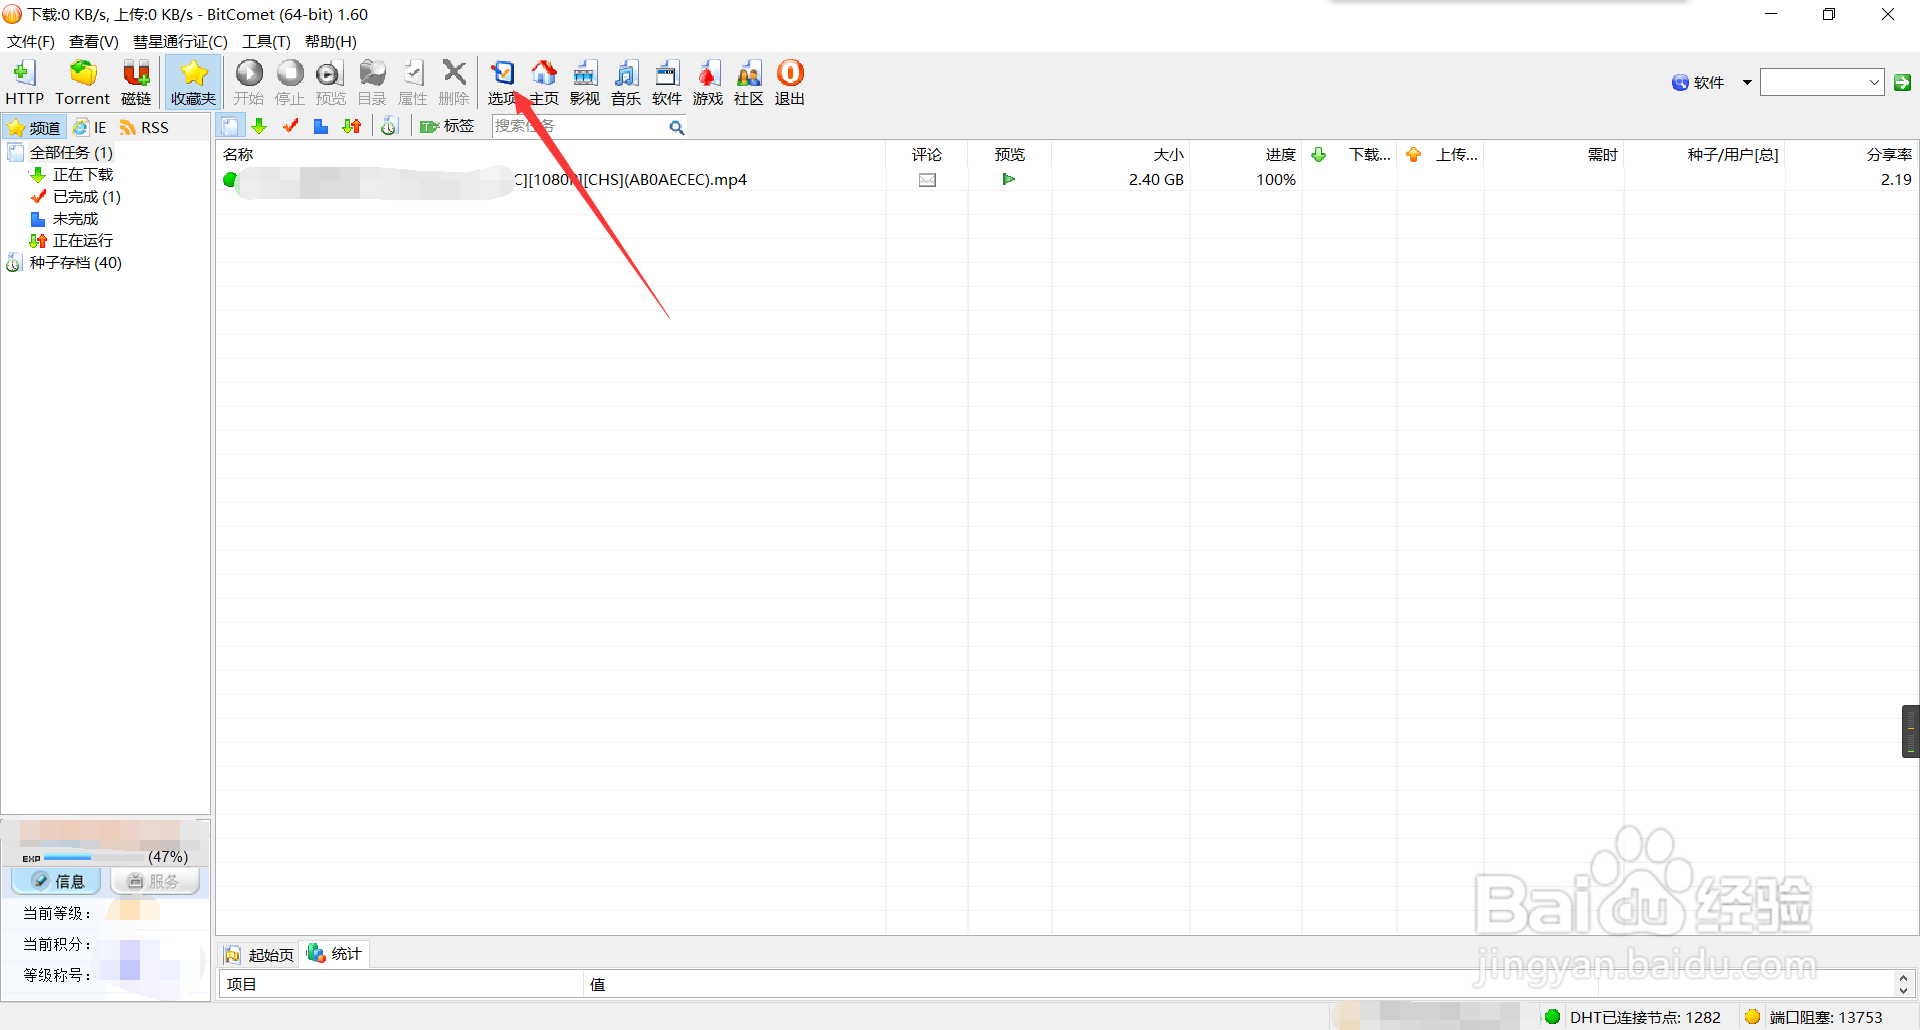This screenshot has width=1920, height=1030.
Task: Select the .mp4 task row
Action: tap(1067, 180)
